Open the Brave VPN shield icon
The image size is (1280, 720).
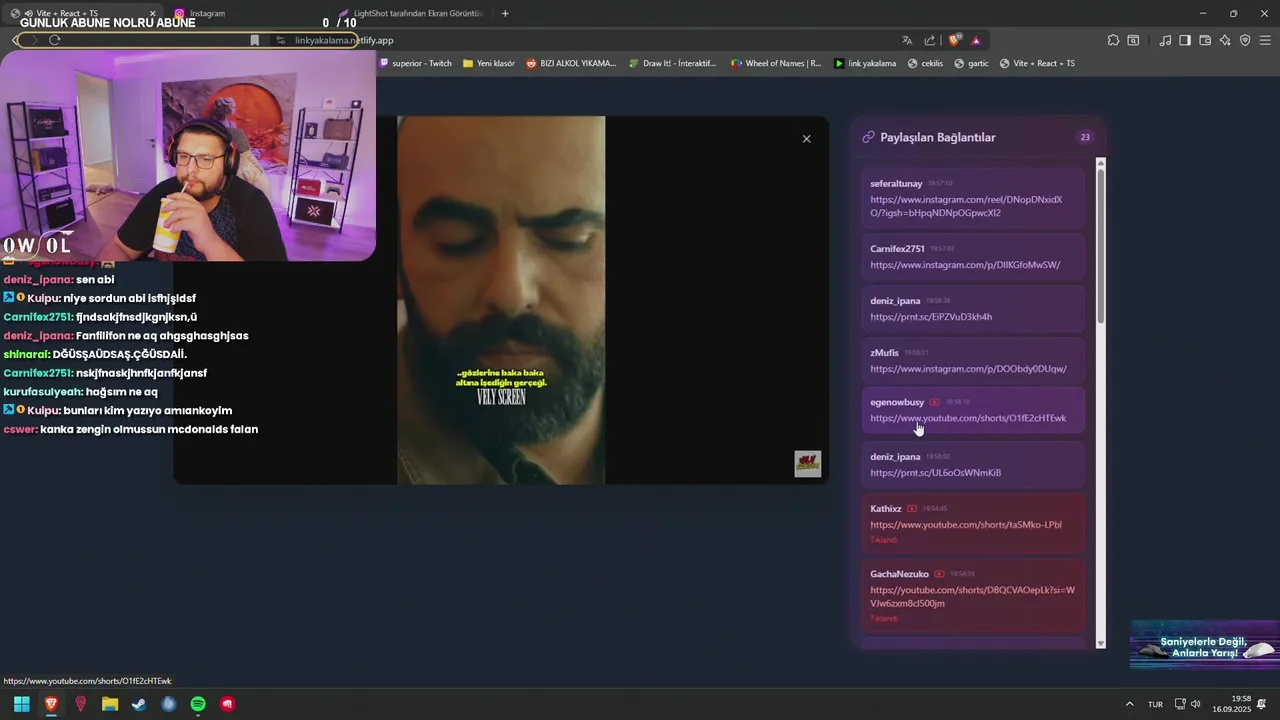click(1245, 40)
